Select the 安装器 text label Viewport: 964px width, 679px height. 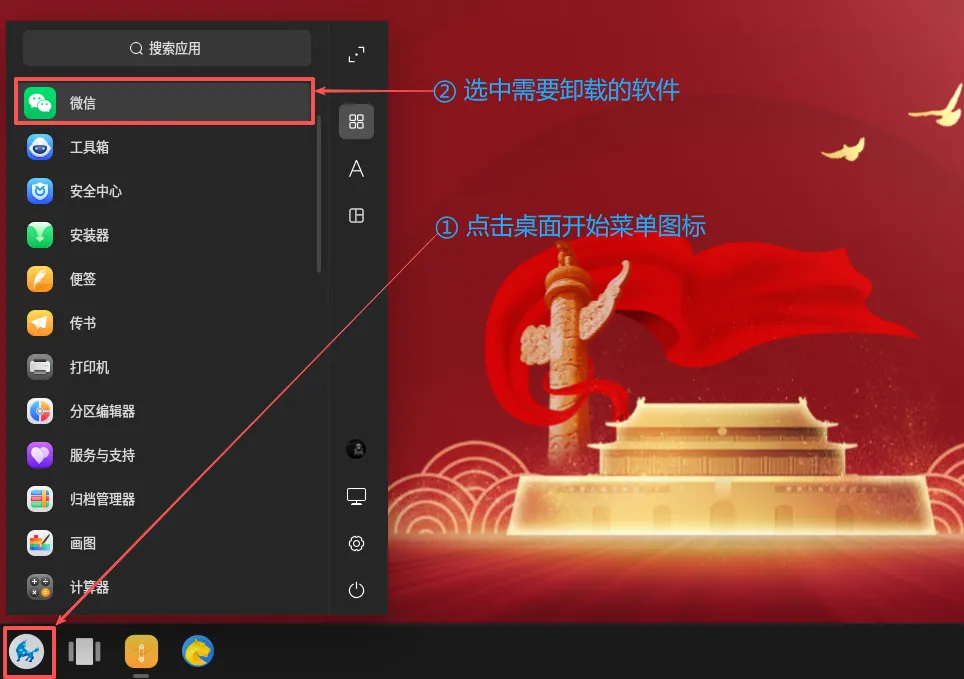coord(90,236)
